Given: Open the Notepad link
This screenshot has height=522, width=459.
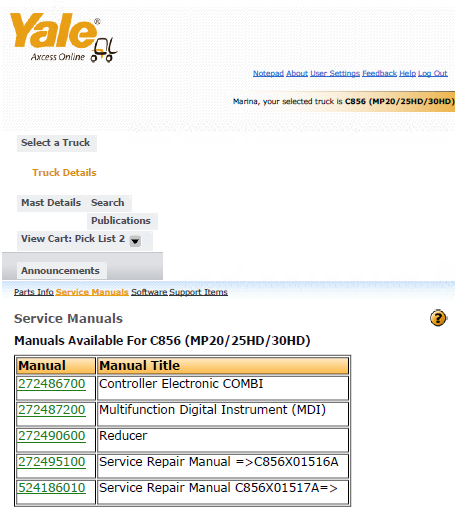Looking at the screenshot, I should [268, 73].
